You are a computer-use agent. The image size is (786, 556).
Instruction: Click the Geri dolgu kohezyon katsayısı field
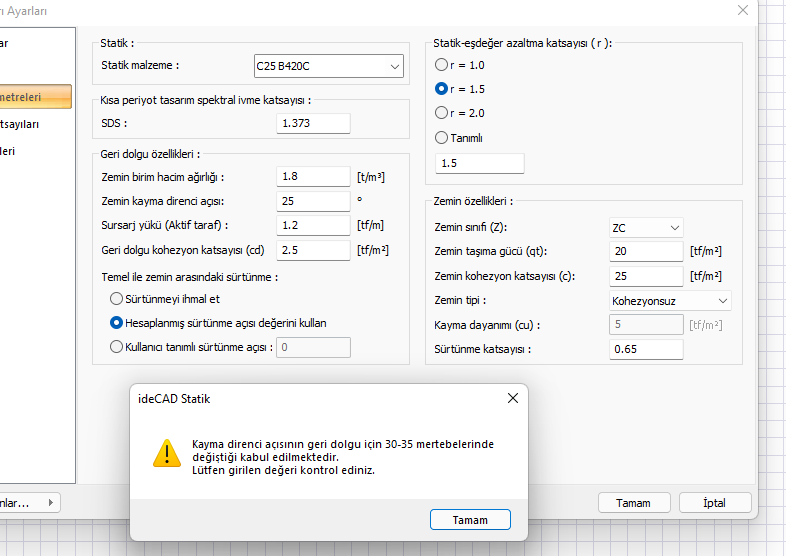pos(313,249)
